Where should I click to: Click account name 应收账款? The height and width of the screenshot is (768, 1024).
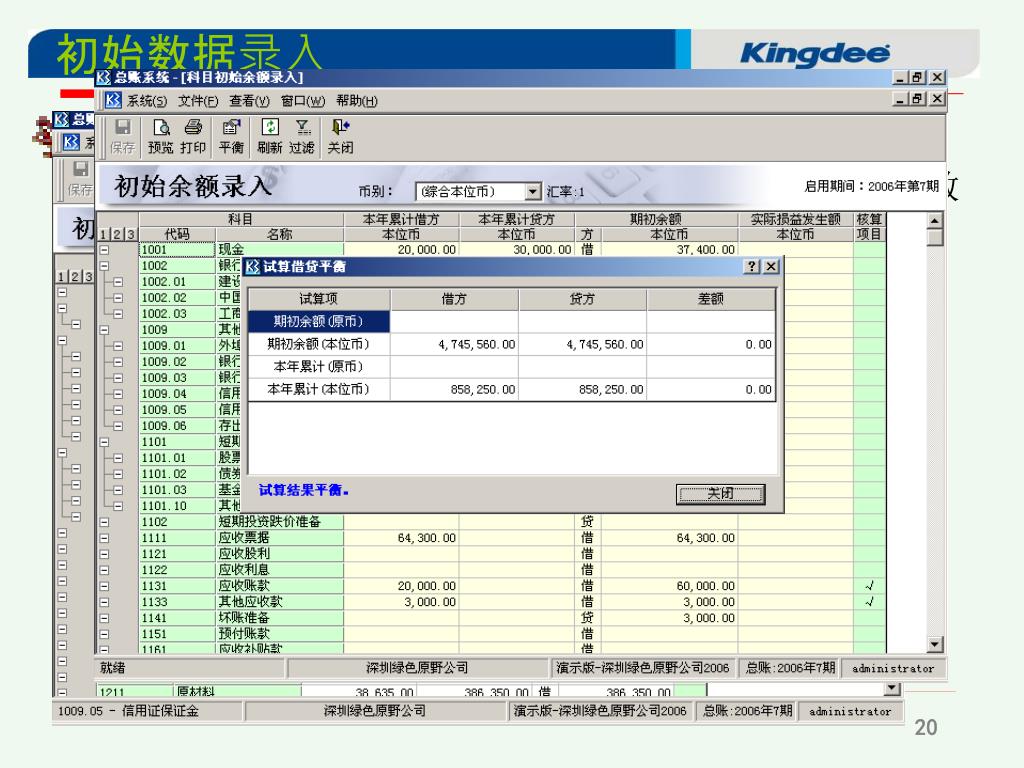[244, 586]
